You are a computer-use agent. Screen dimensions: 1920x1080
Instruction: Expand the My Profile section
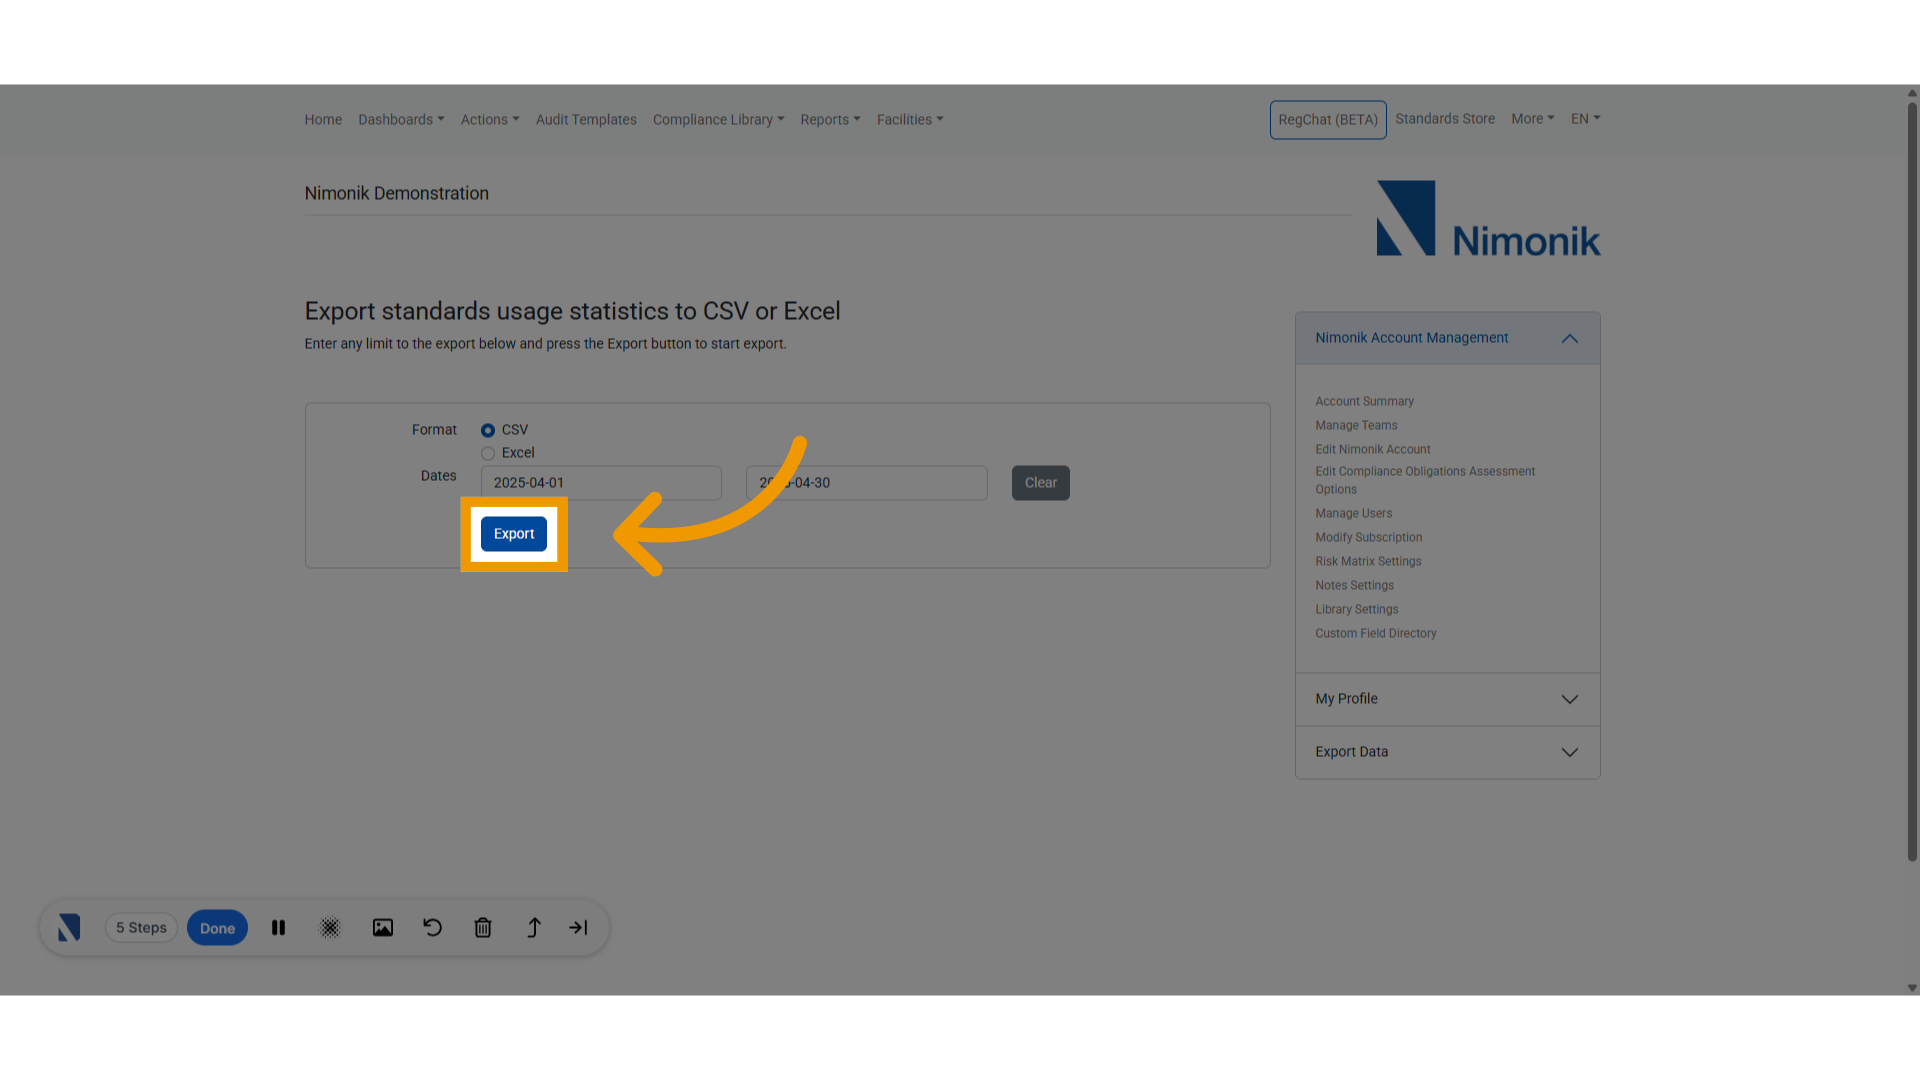tap(1569, 699)
